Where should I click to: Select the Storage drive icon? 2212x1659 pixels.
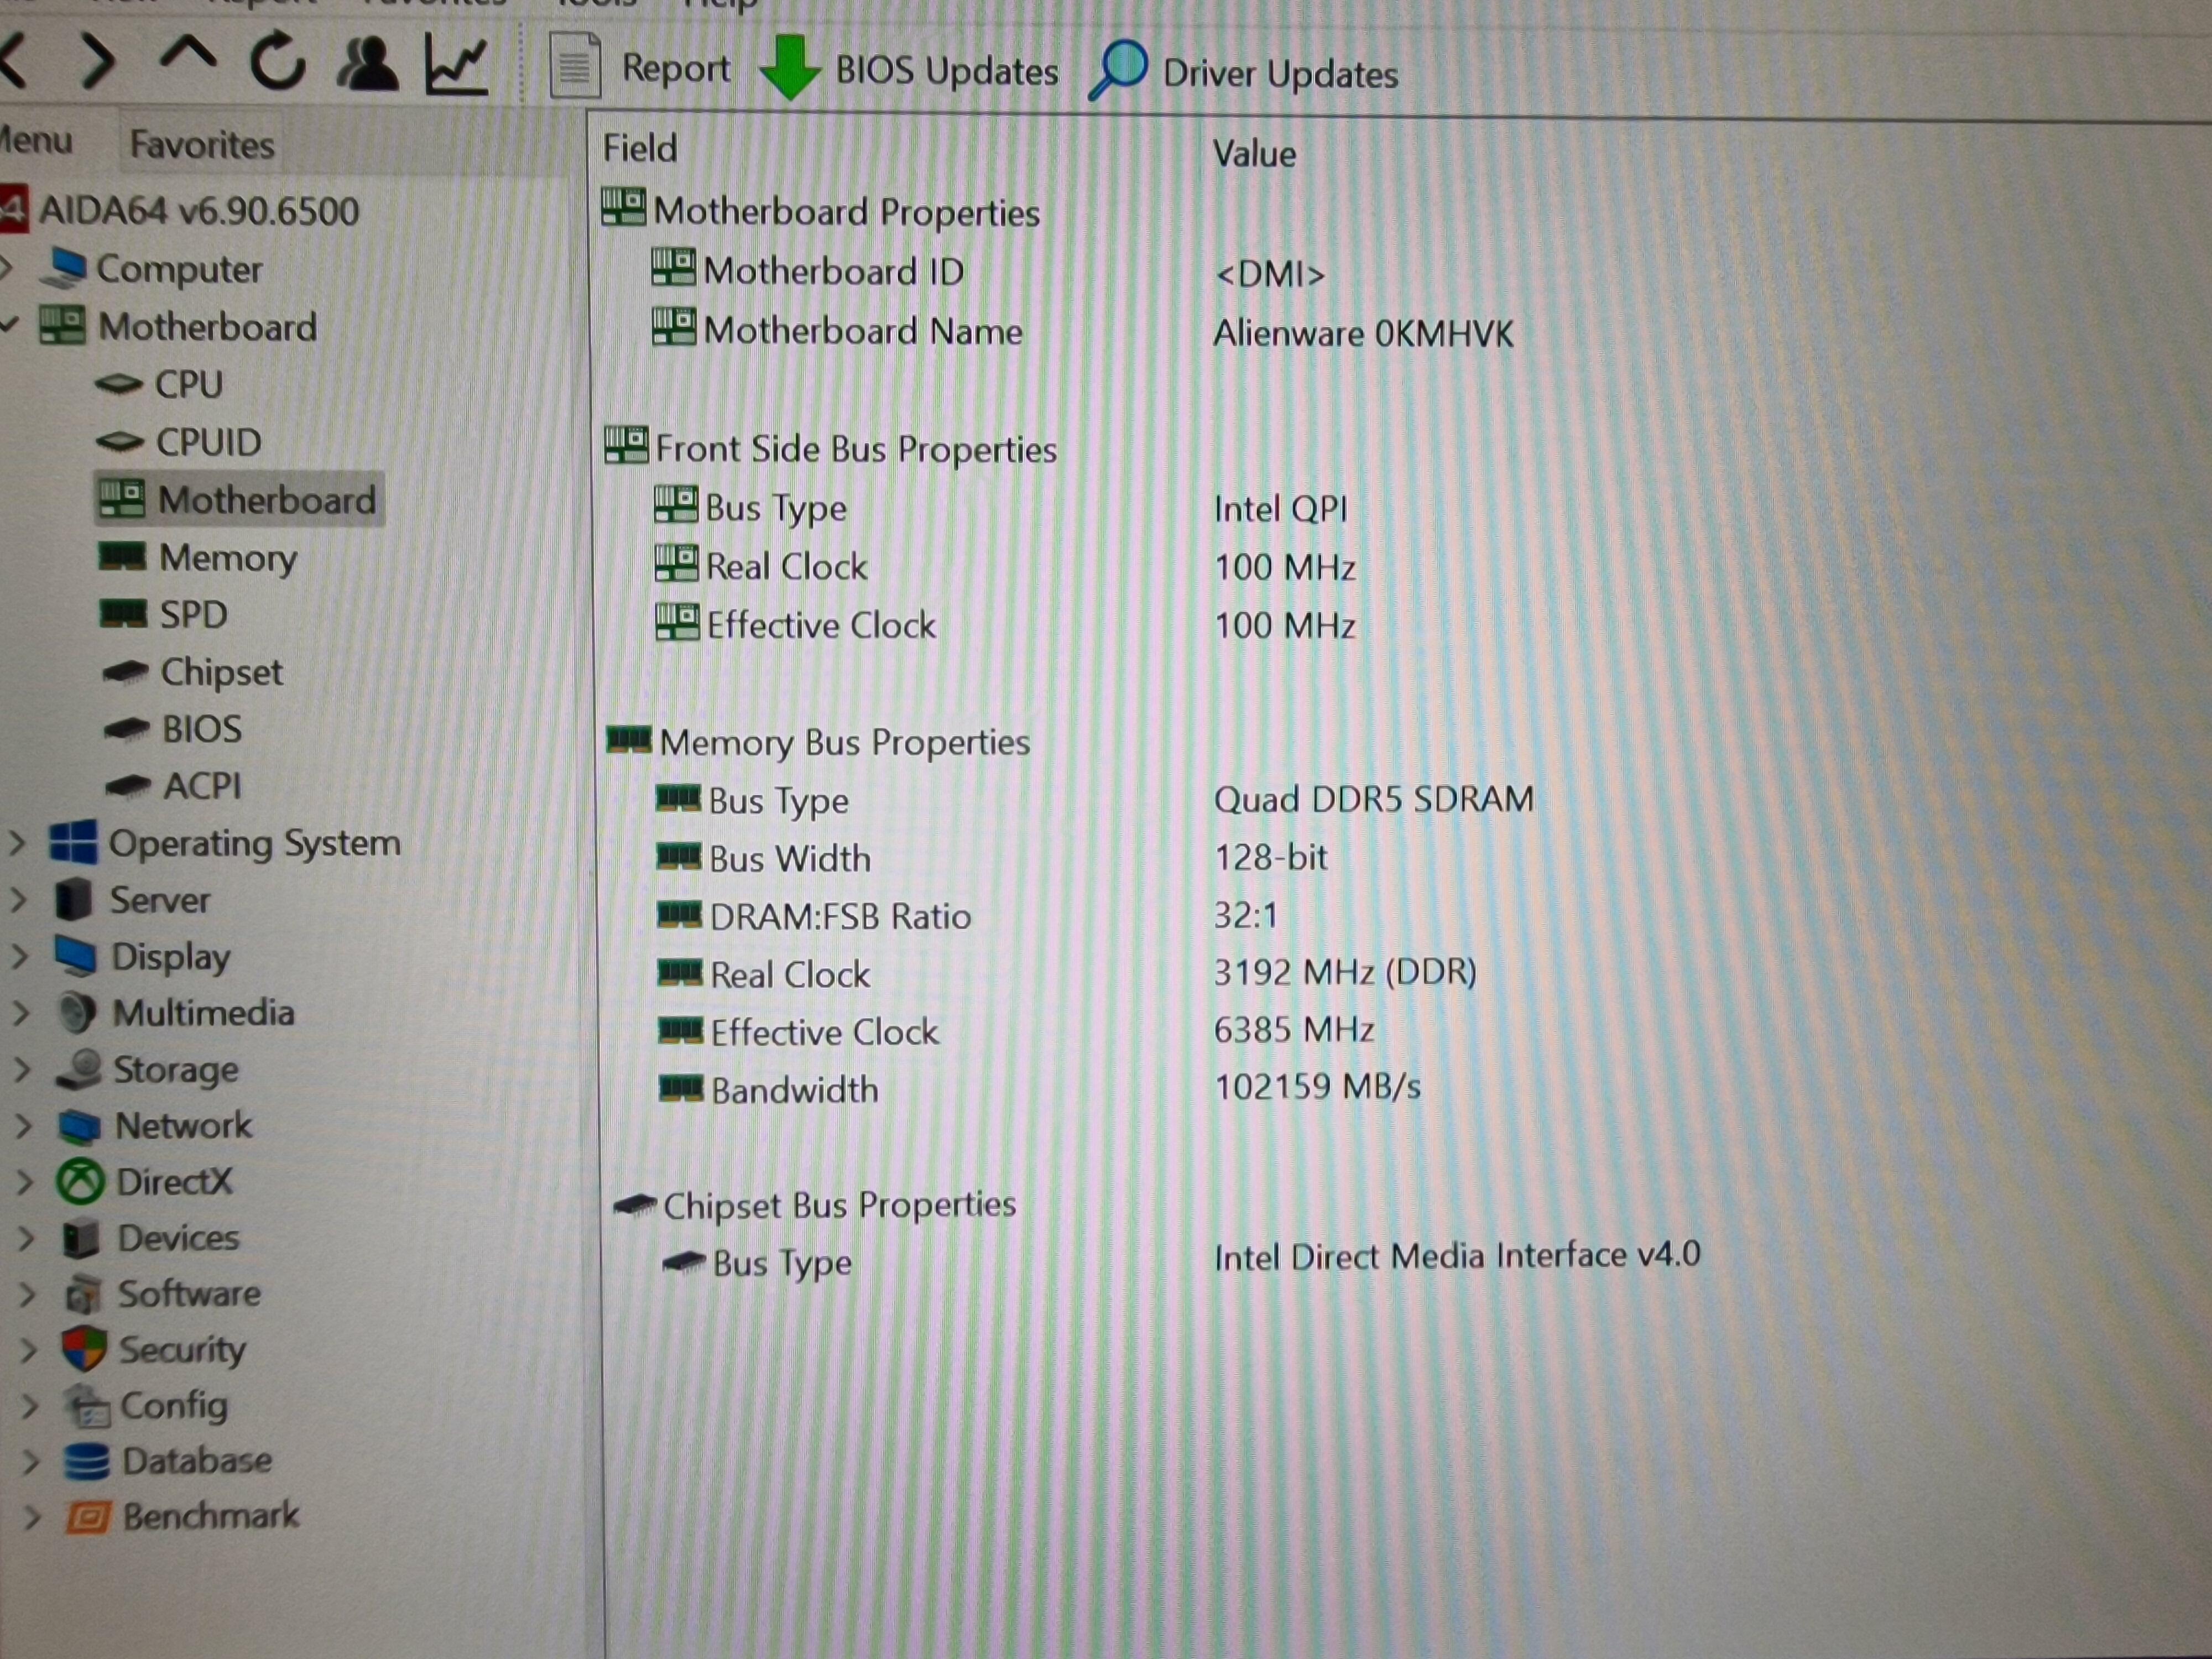coord(80,1069)
